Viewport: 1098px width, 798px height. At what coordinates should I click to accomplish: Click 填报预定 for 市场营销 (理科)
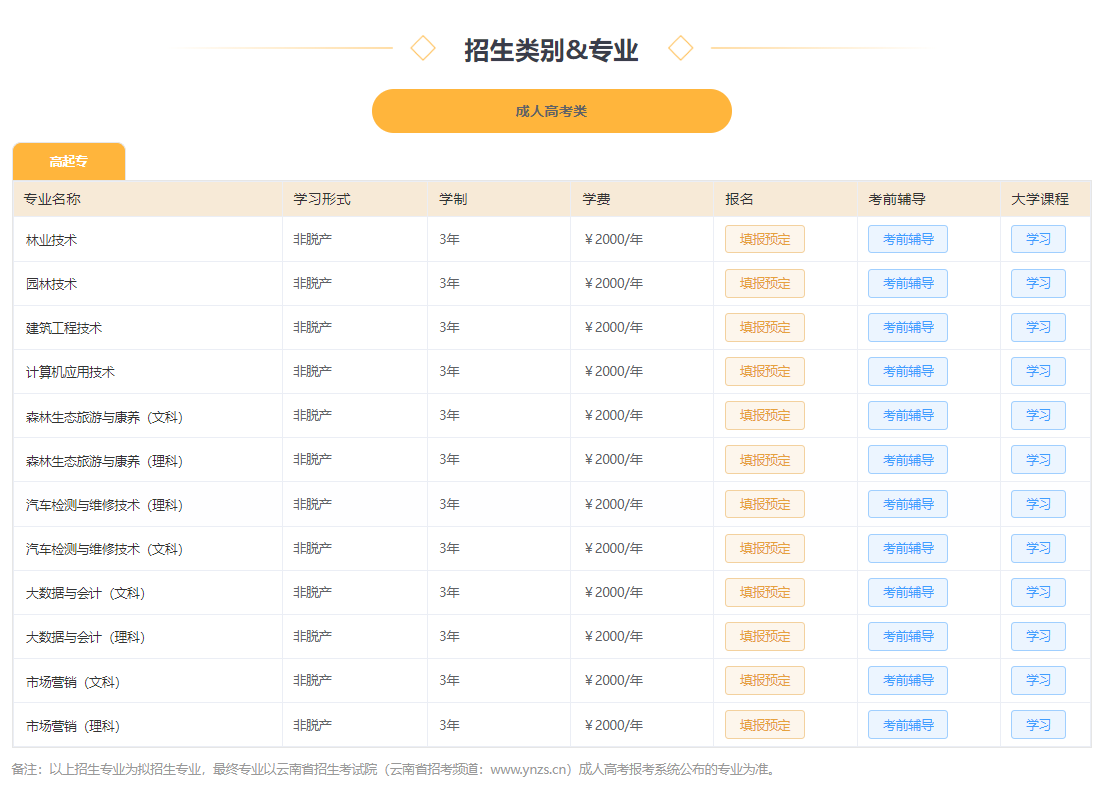point(765,724)
